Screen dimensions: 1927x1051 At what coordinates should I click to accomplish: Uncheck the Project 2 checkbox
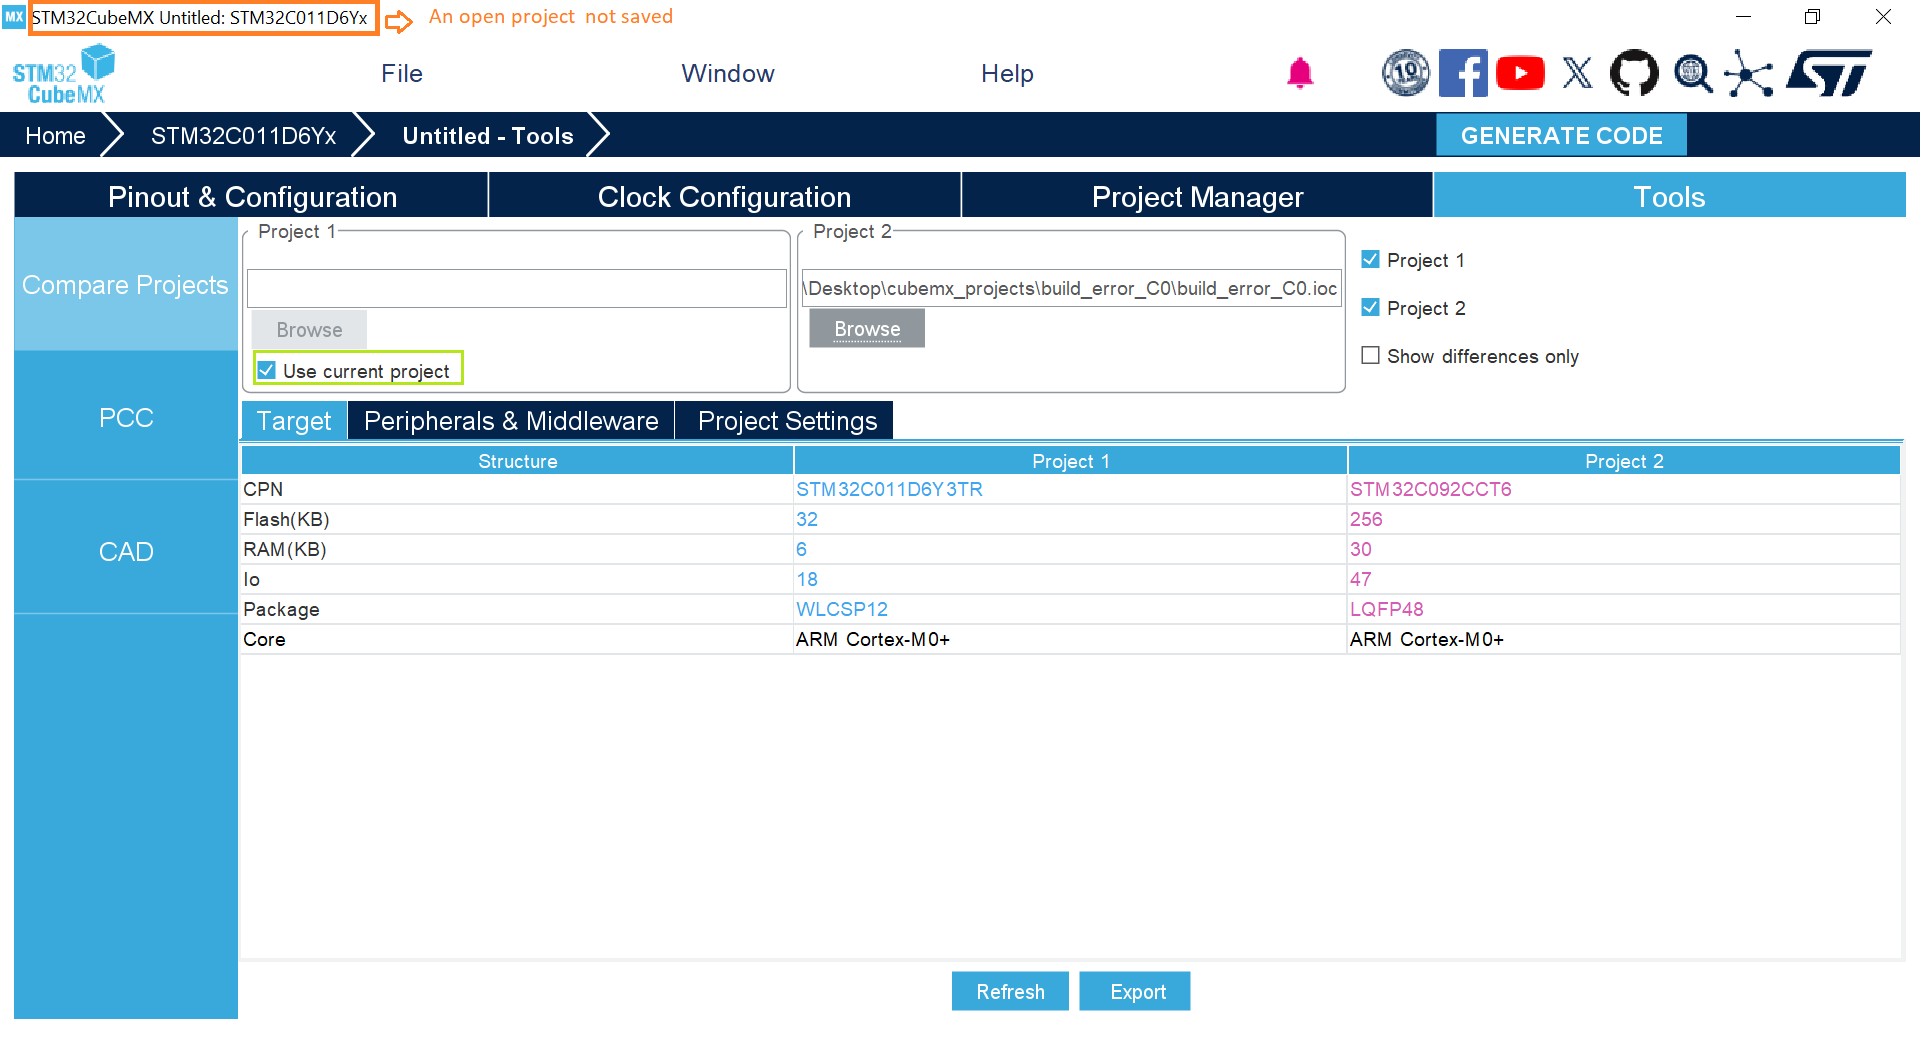tap(1370, 308)
